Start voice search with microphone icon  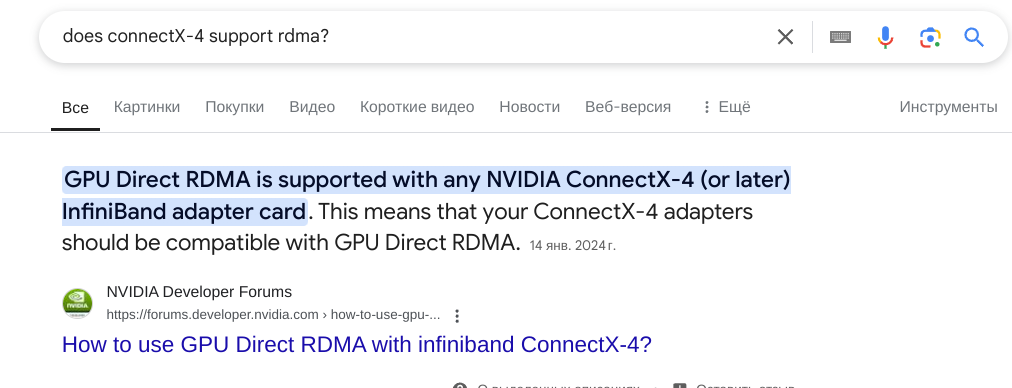tap(886, 37)
